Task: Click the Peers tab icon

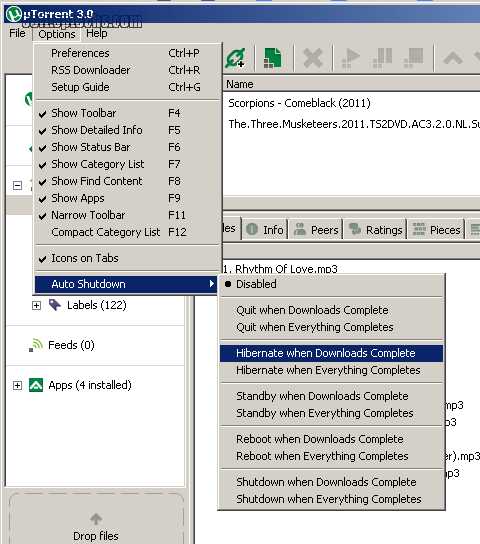Action: tap(300, 229)
